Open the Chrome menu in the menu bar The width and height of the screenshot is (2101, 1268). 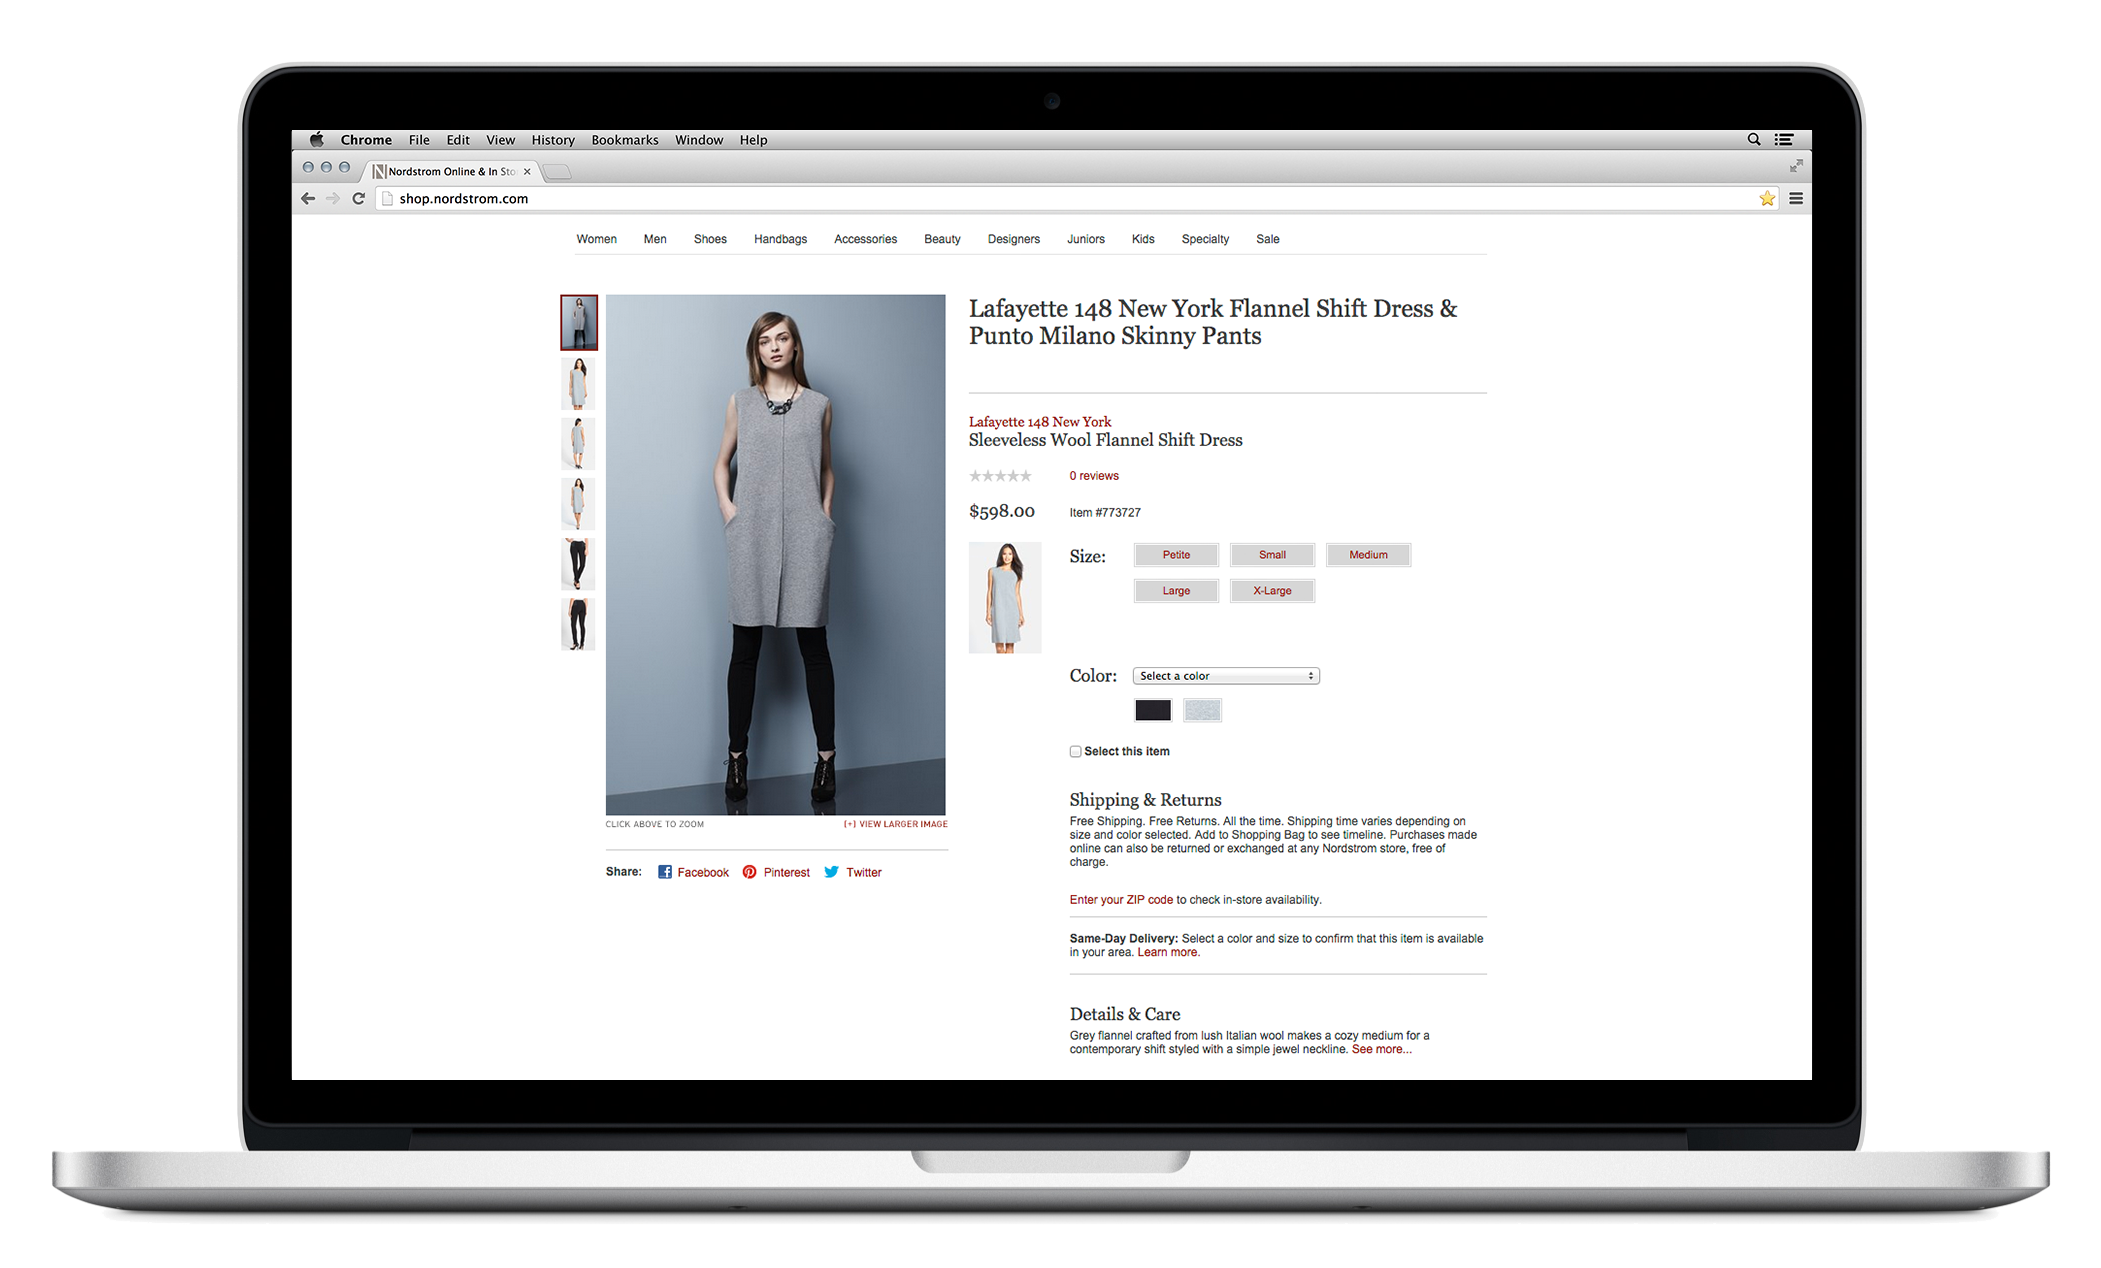(x=366, y=140)
